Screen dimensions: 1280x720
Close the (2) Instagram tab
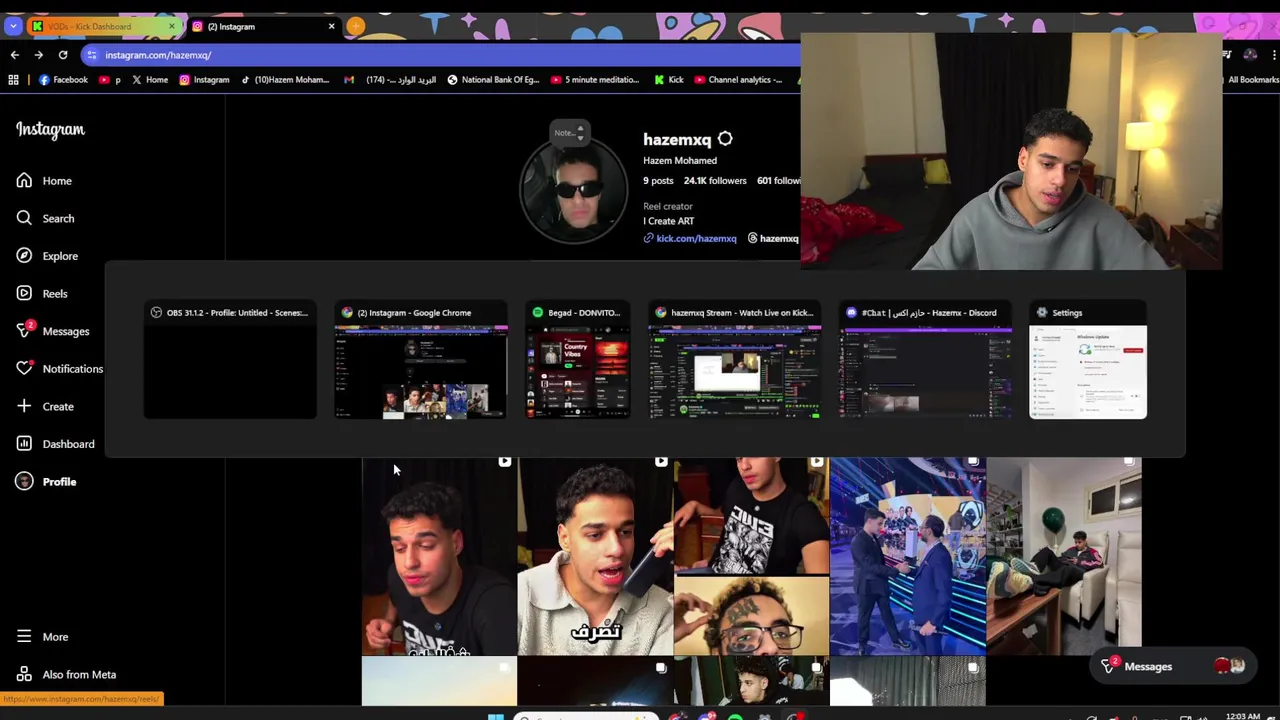coord(332,26)
